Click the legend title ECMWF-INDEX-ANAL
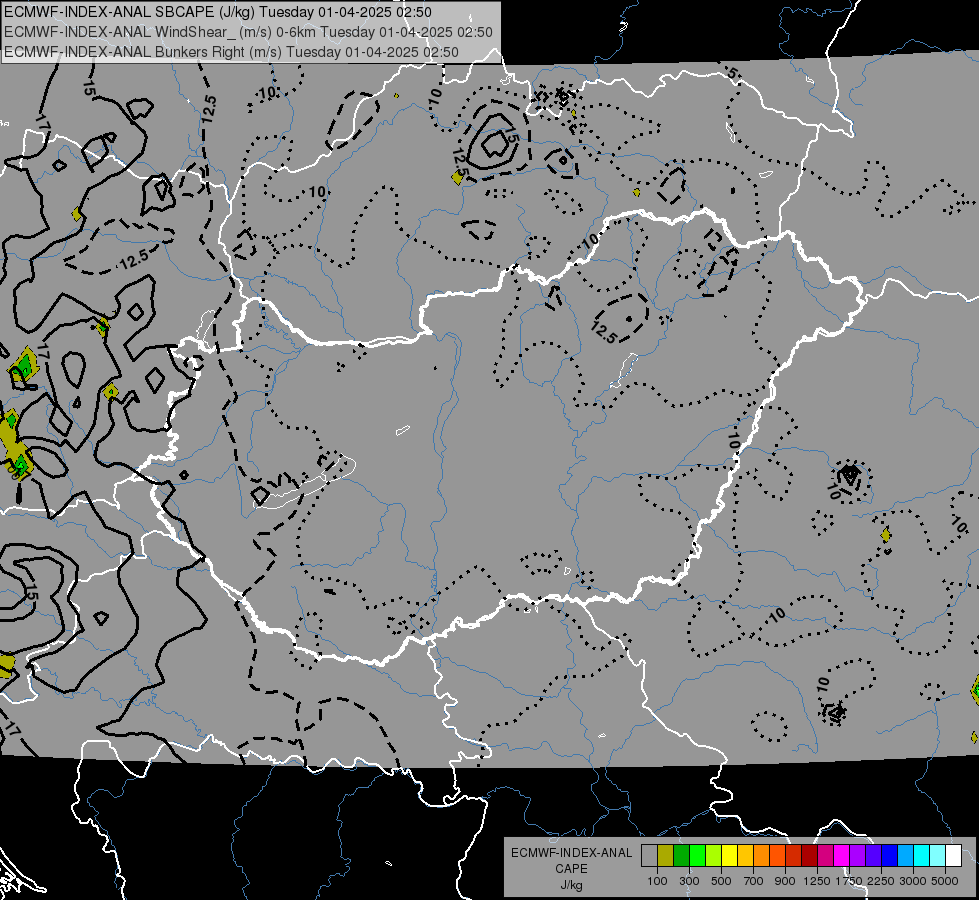The width and height of the screenshot is (979, 900). pos(571,853)
